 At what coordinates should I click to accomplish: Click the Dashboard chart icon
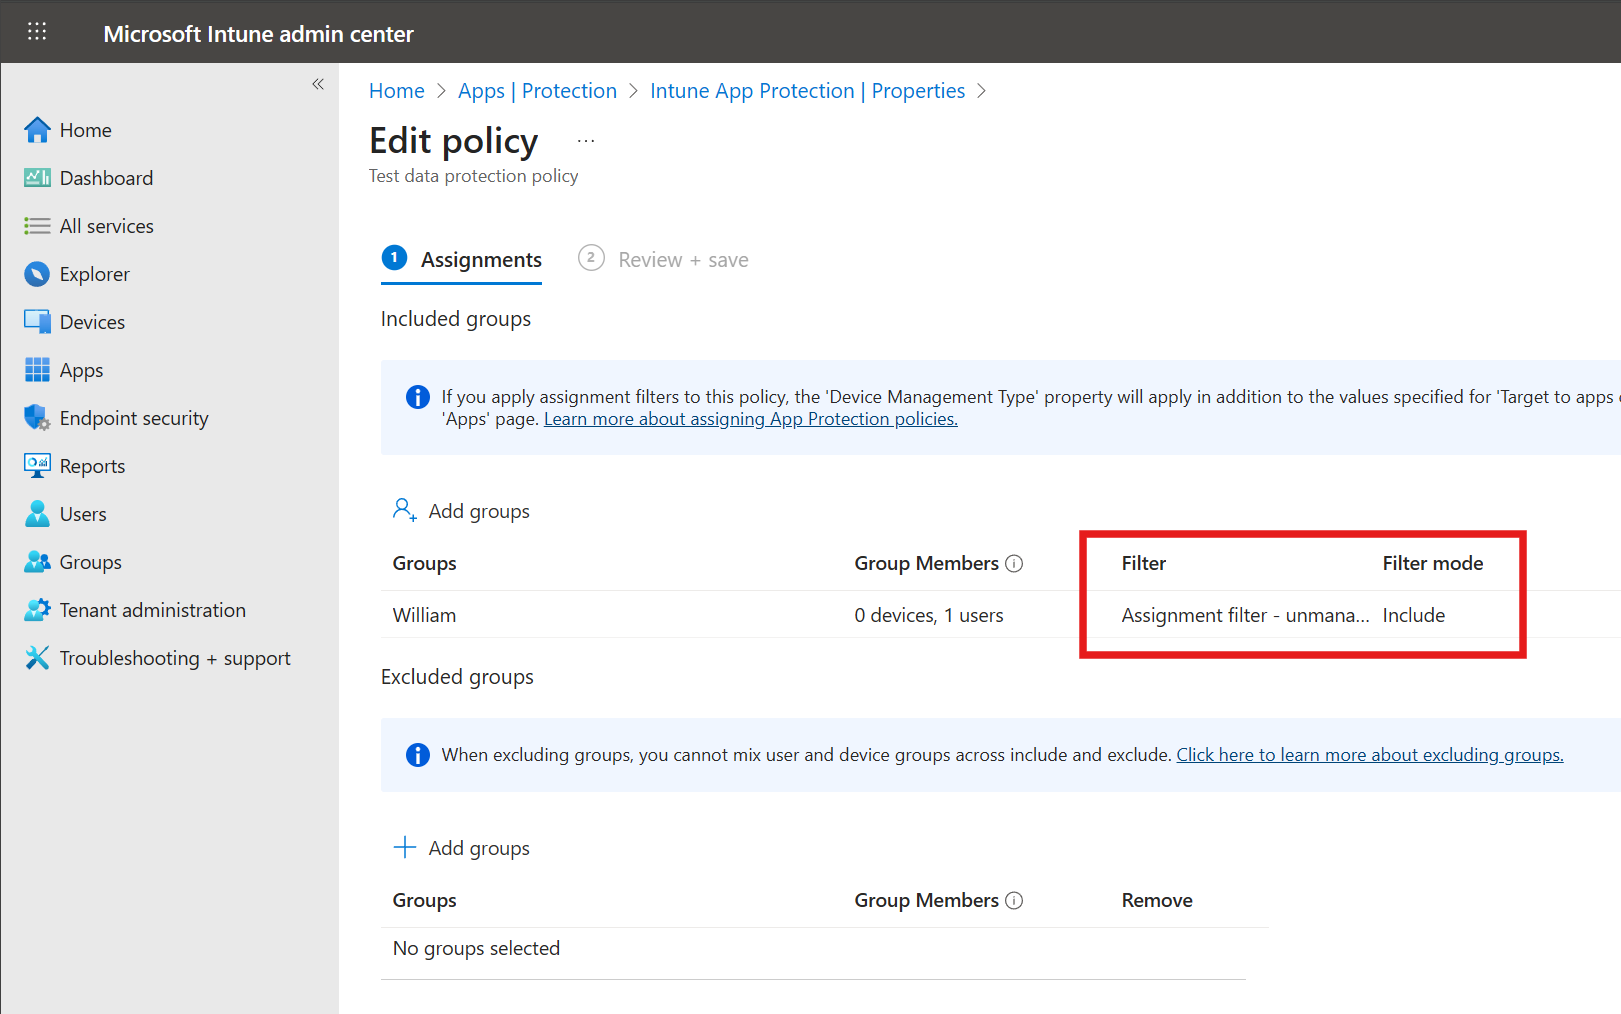[37, 178]
